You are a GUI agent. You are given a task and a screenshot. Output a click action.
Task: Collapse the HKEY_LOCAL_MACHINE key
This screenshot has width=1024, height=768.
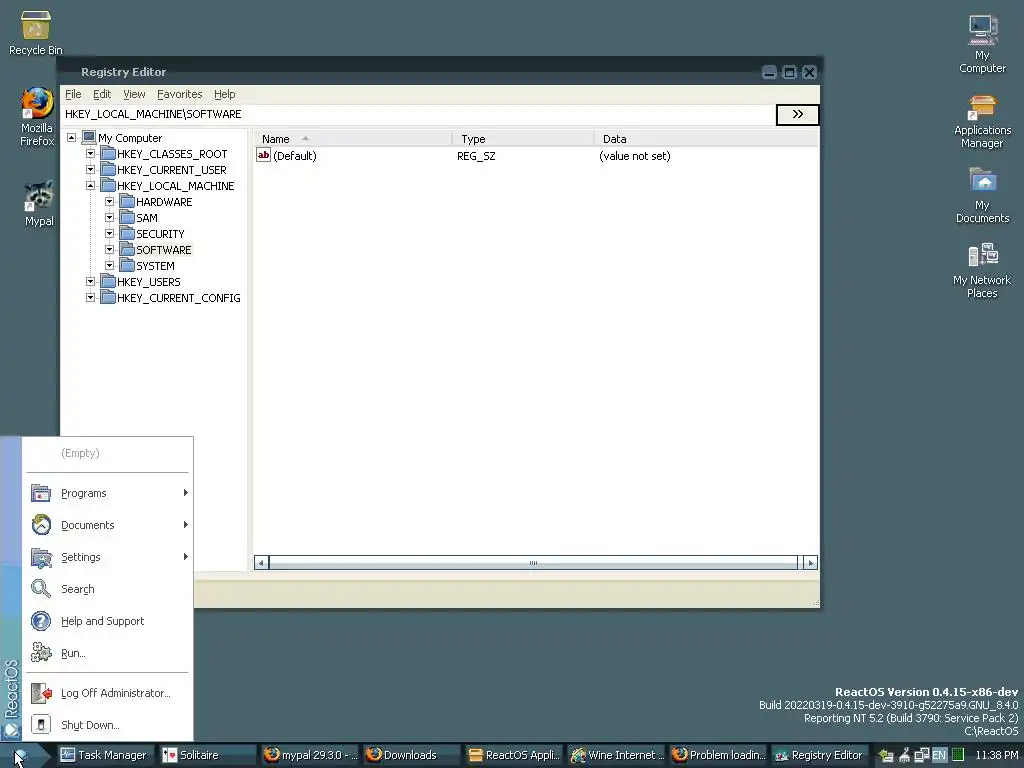tap(91, 186)
